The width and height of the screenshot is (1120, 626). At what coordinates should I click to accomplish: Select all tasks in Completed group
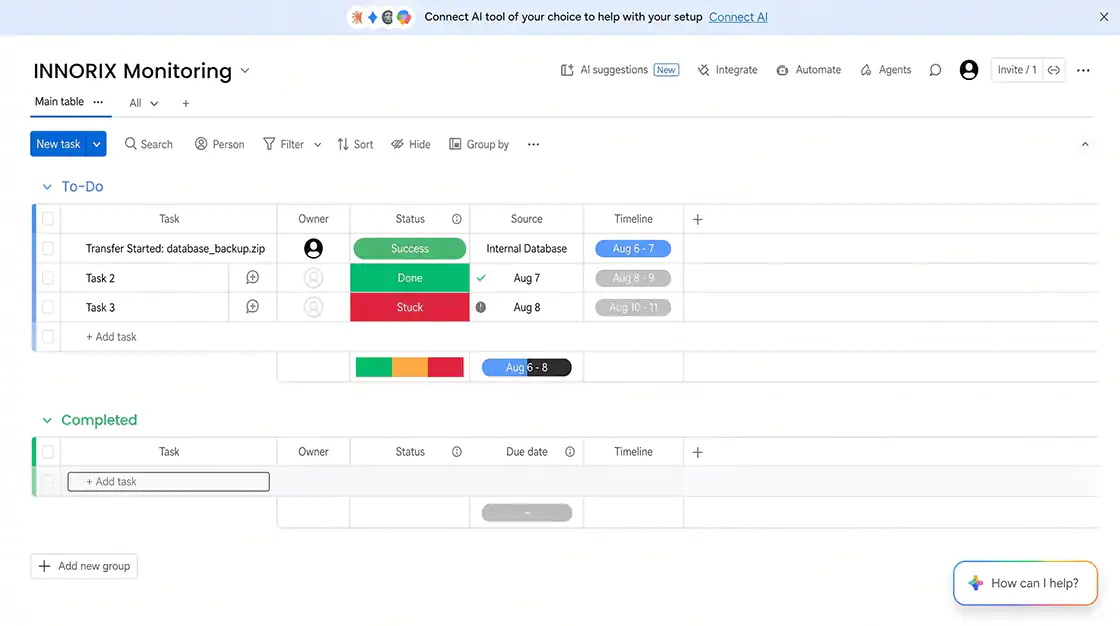tap(48, 452)
